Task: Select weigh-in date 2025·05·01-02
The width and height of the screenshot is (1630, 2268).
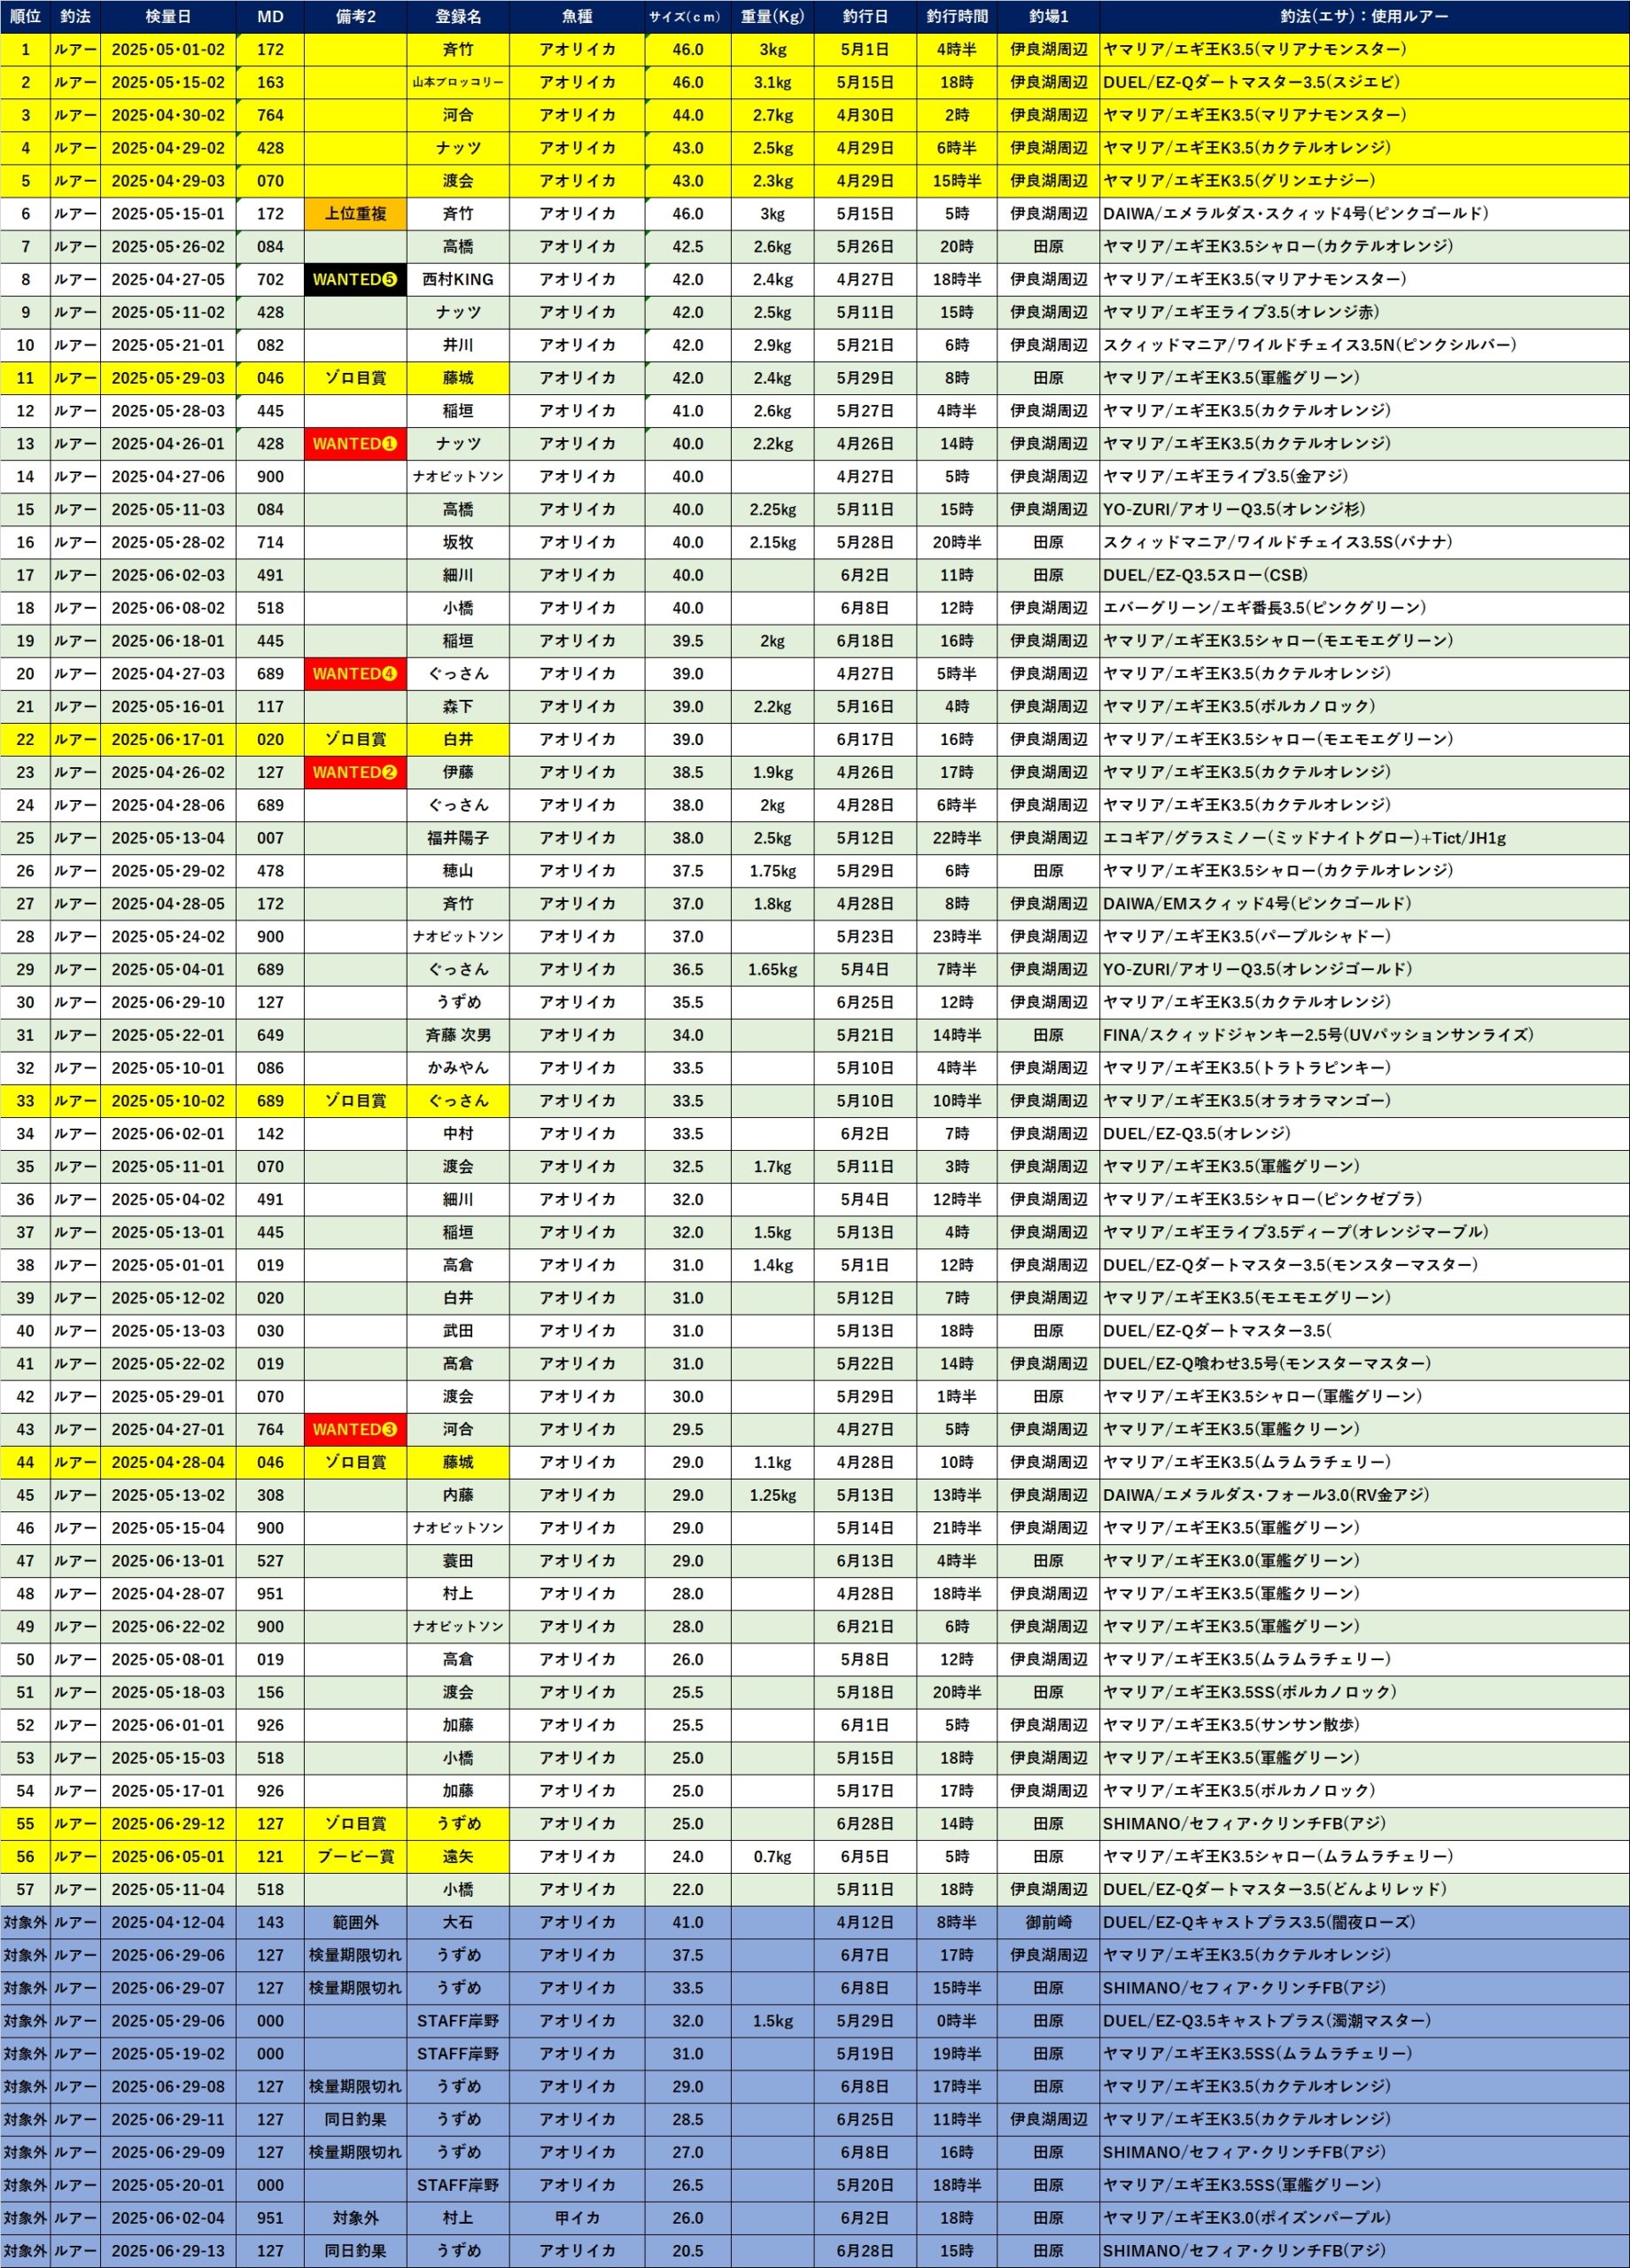Action: [168, 49]
